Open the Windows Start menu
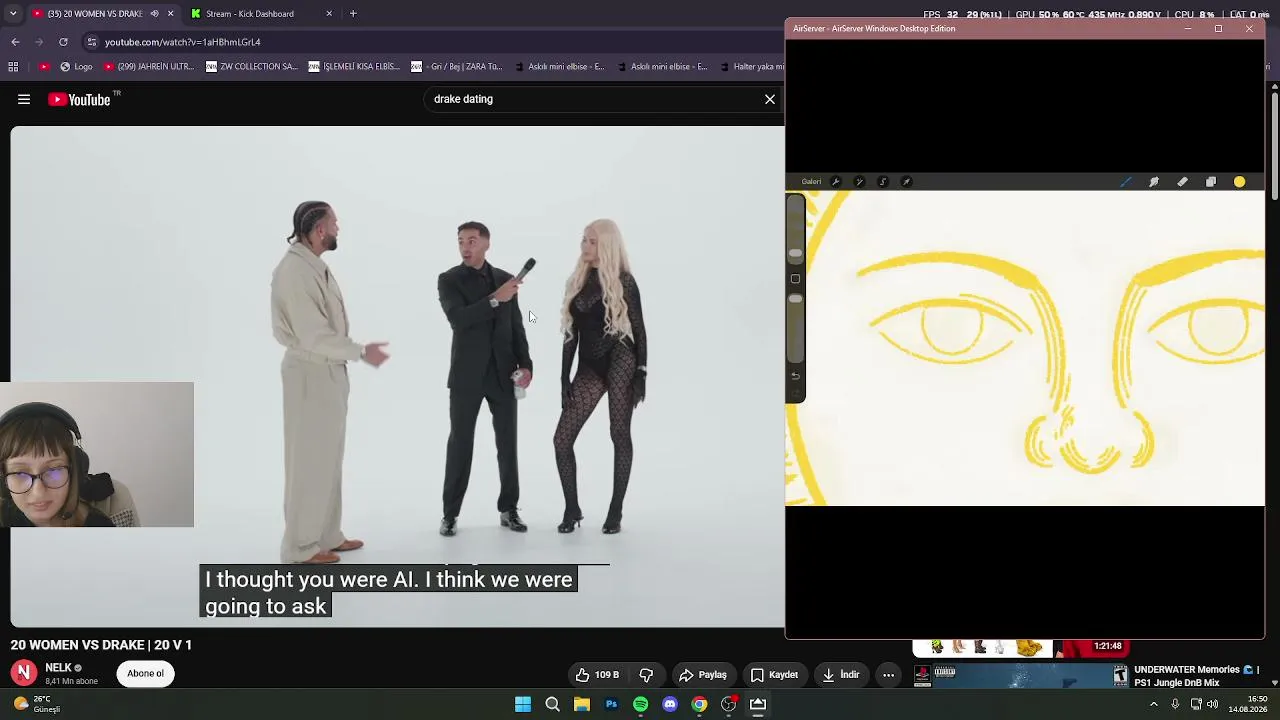This screenshot has height=720, width=1280. (x=523, y=704)
